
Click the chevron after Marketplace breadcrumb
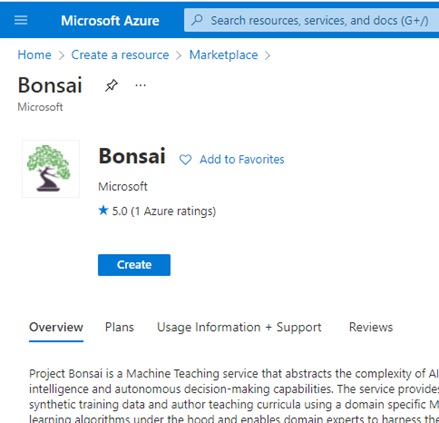(x=267, y=55)
